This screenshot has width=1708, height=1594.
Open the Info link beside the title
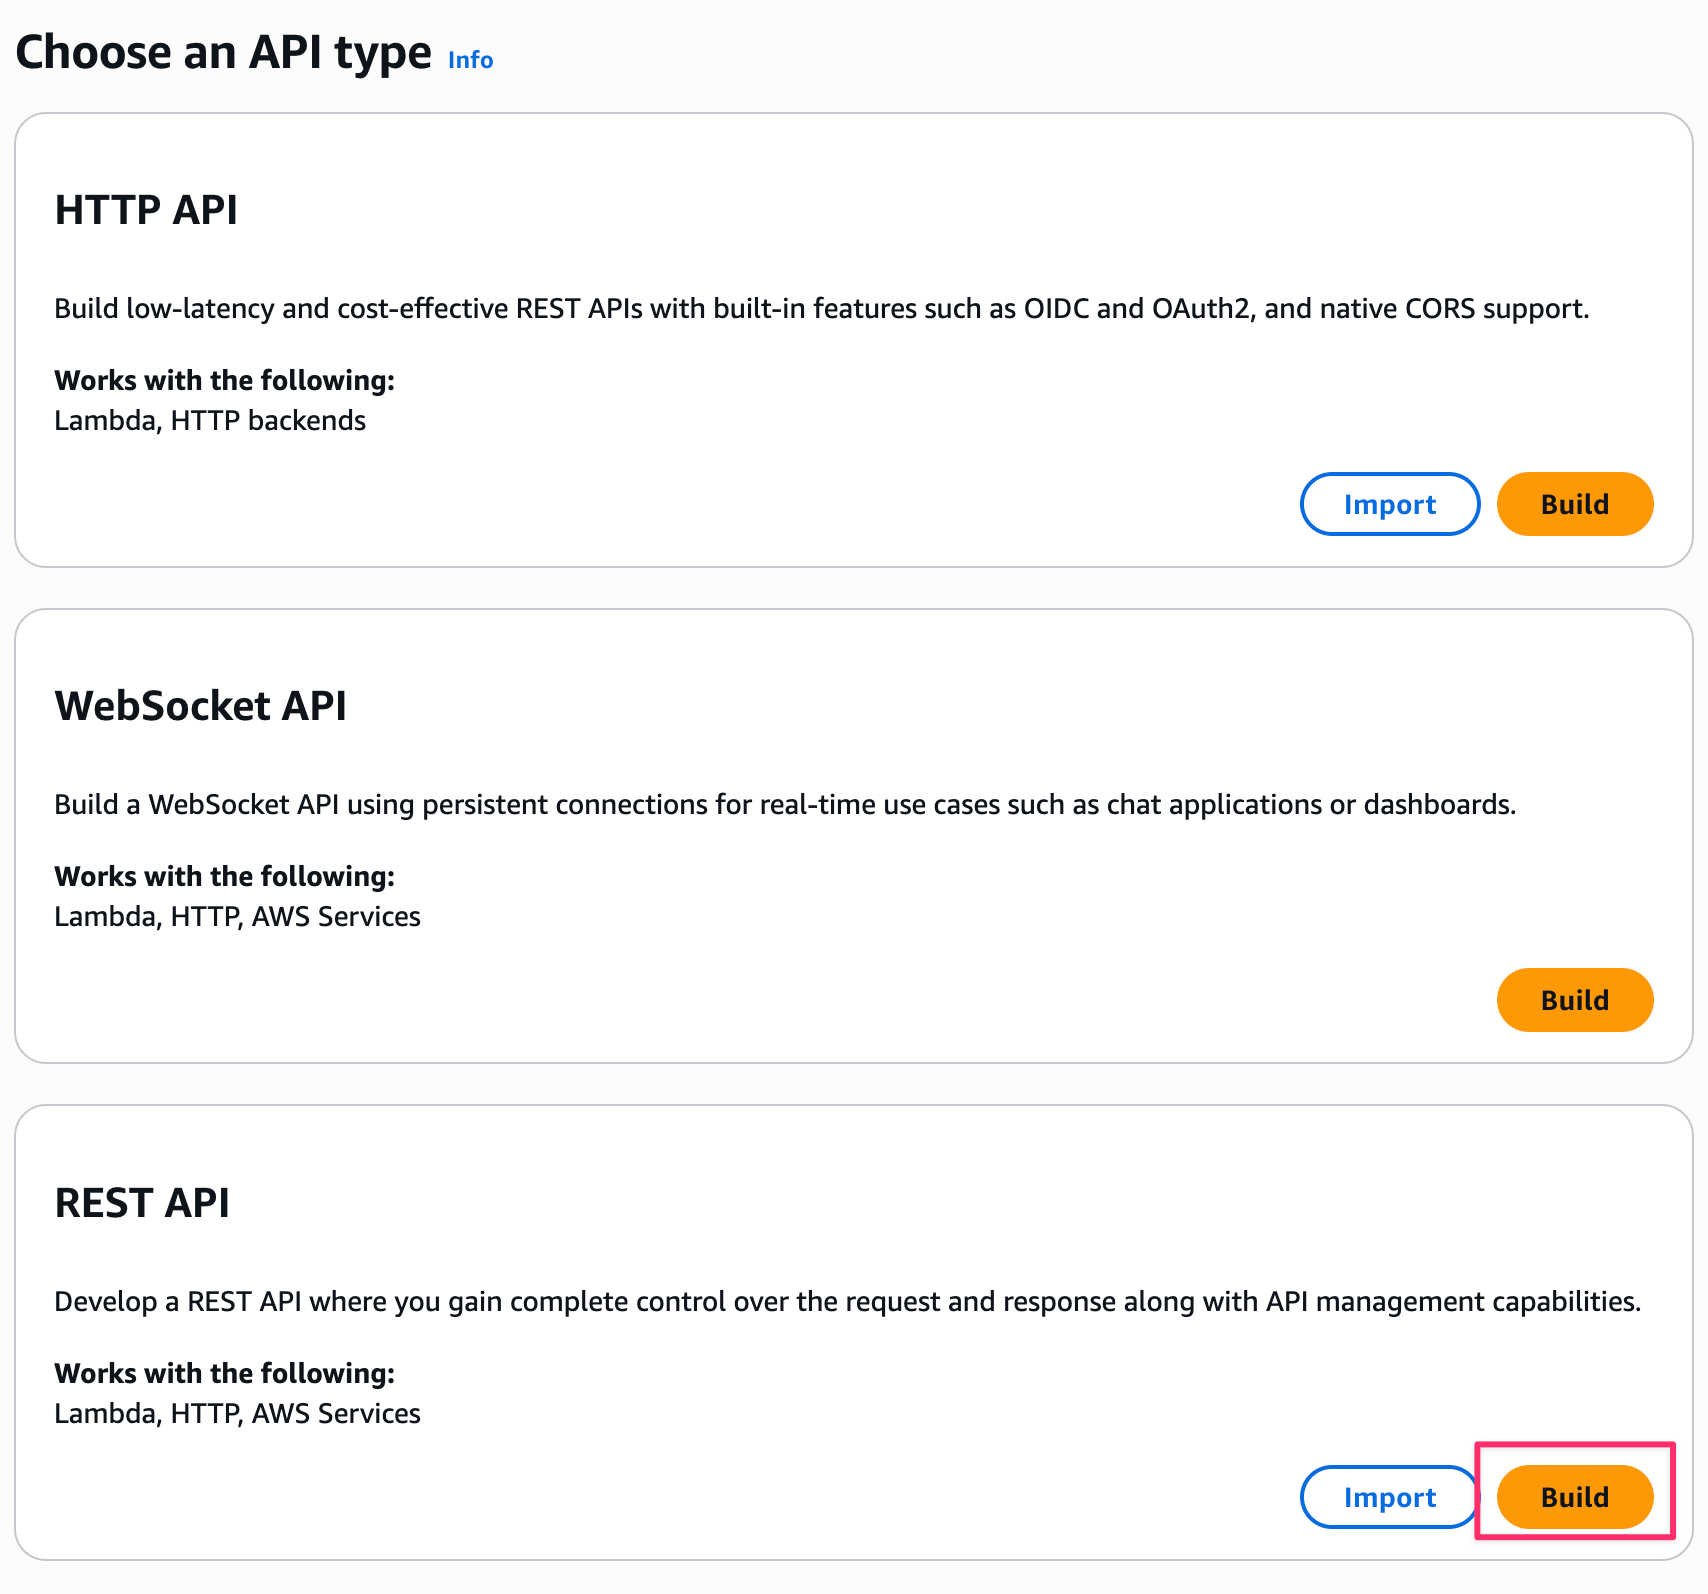pyautogui.click(x=470, y=60)
